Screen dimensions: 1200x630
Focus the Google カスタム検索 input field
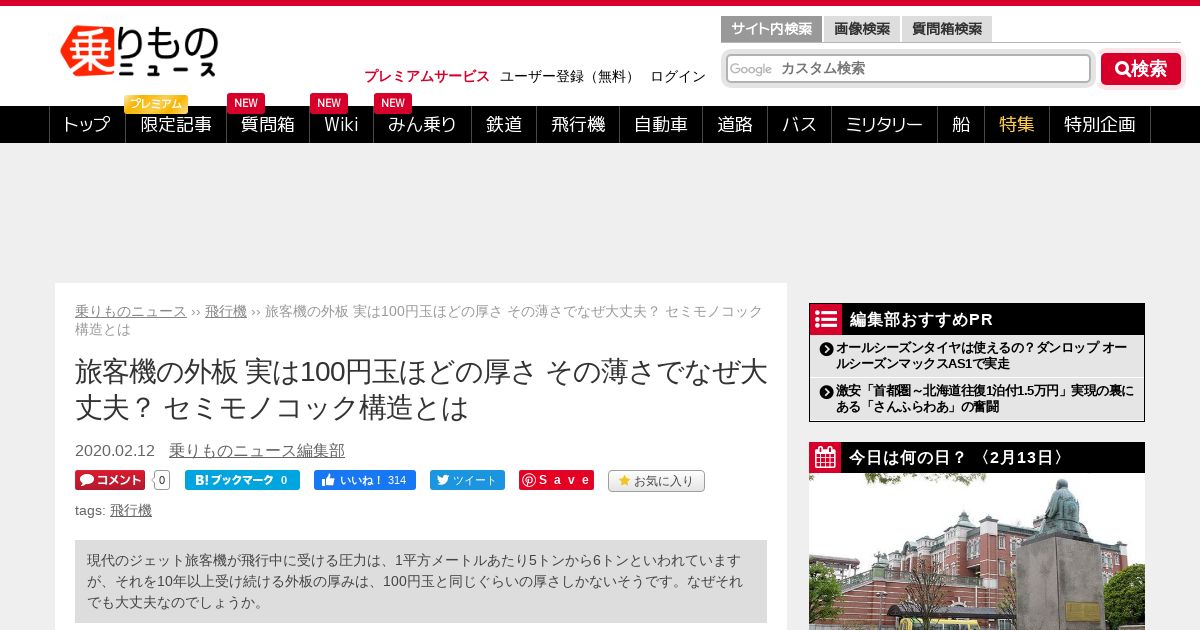pos(908,69)
